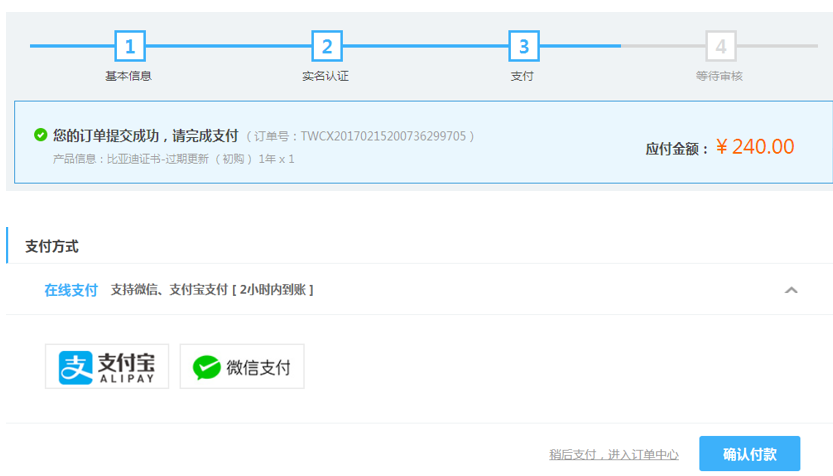This screenshot has height=476, width=833.
Task: Go to the 基本信息 step label
Action: click(x=129, y=76)
